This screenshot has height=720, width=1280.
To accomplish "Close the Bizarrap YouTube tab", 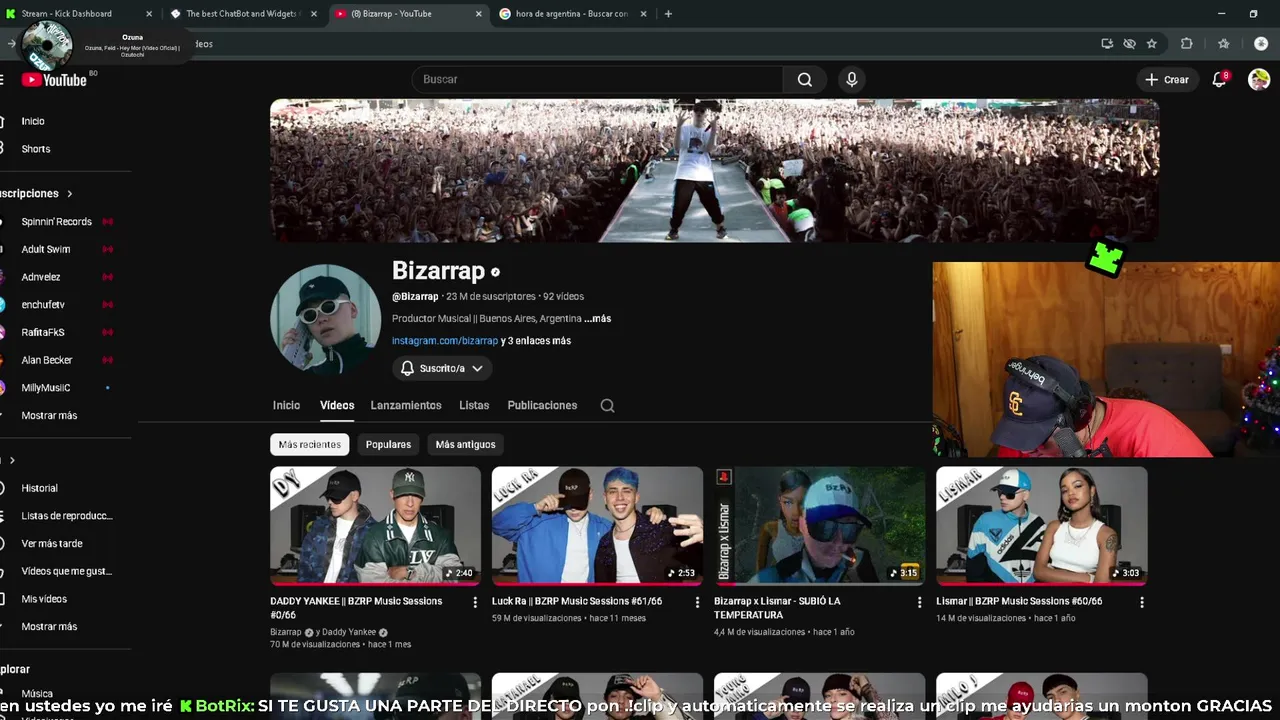I will (478, 14).
